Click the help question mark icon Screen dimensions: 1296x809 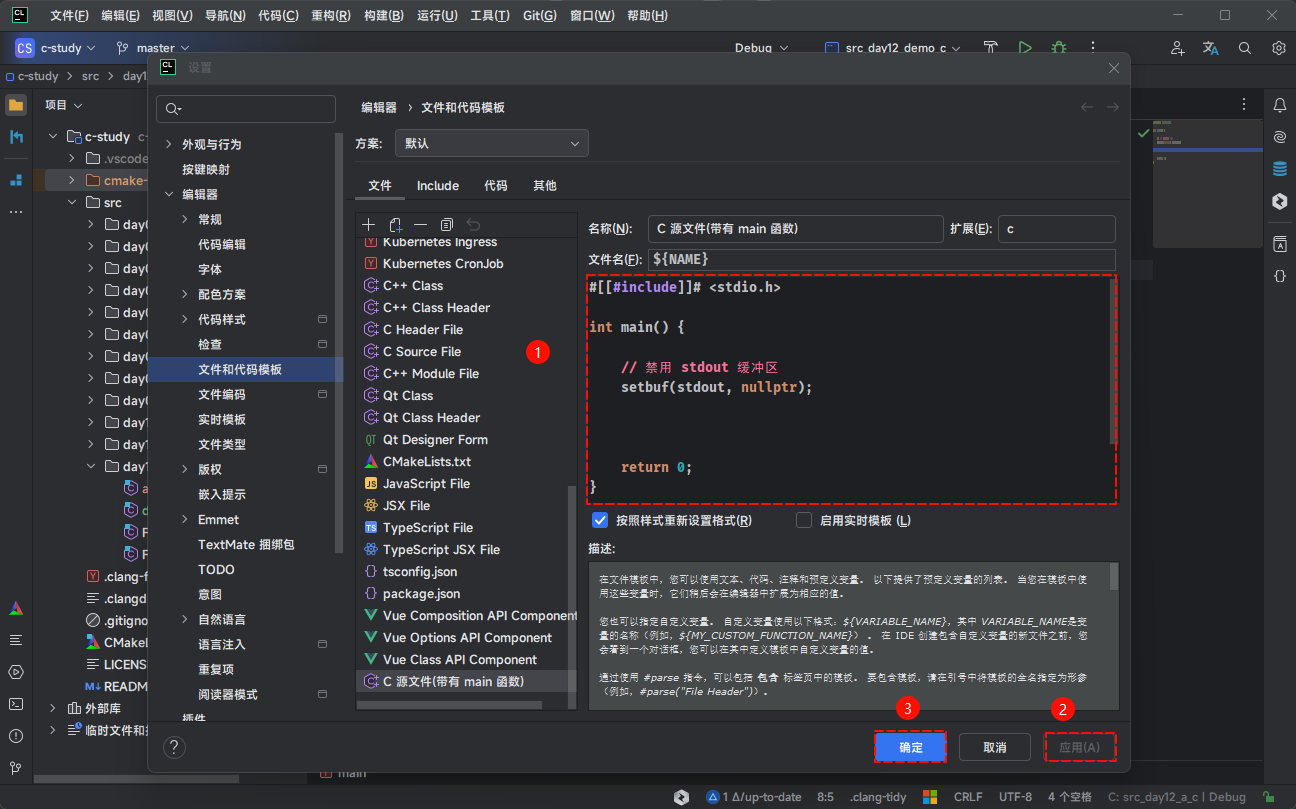[x=174, y=747]
